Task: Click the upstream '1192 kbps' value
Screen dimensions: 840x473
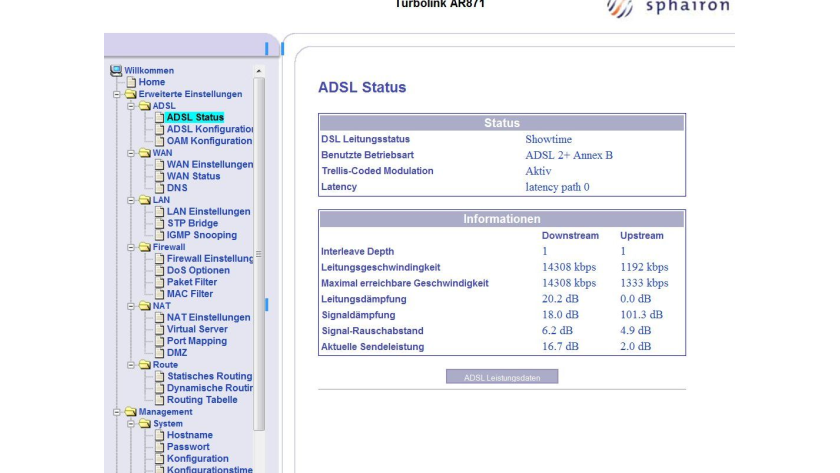Action: click(644, 267)
